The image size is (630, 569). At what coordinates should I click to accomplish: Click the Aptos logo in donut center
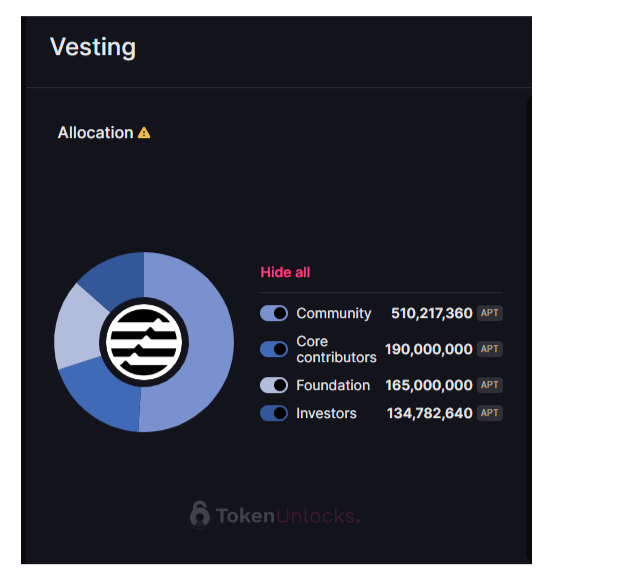pyautogui.click(x=144, y=342)
